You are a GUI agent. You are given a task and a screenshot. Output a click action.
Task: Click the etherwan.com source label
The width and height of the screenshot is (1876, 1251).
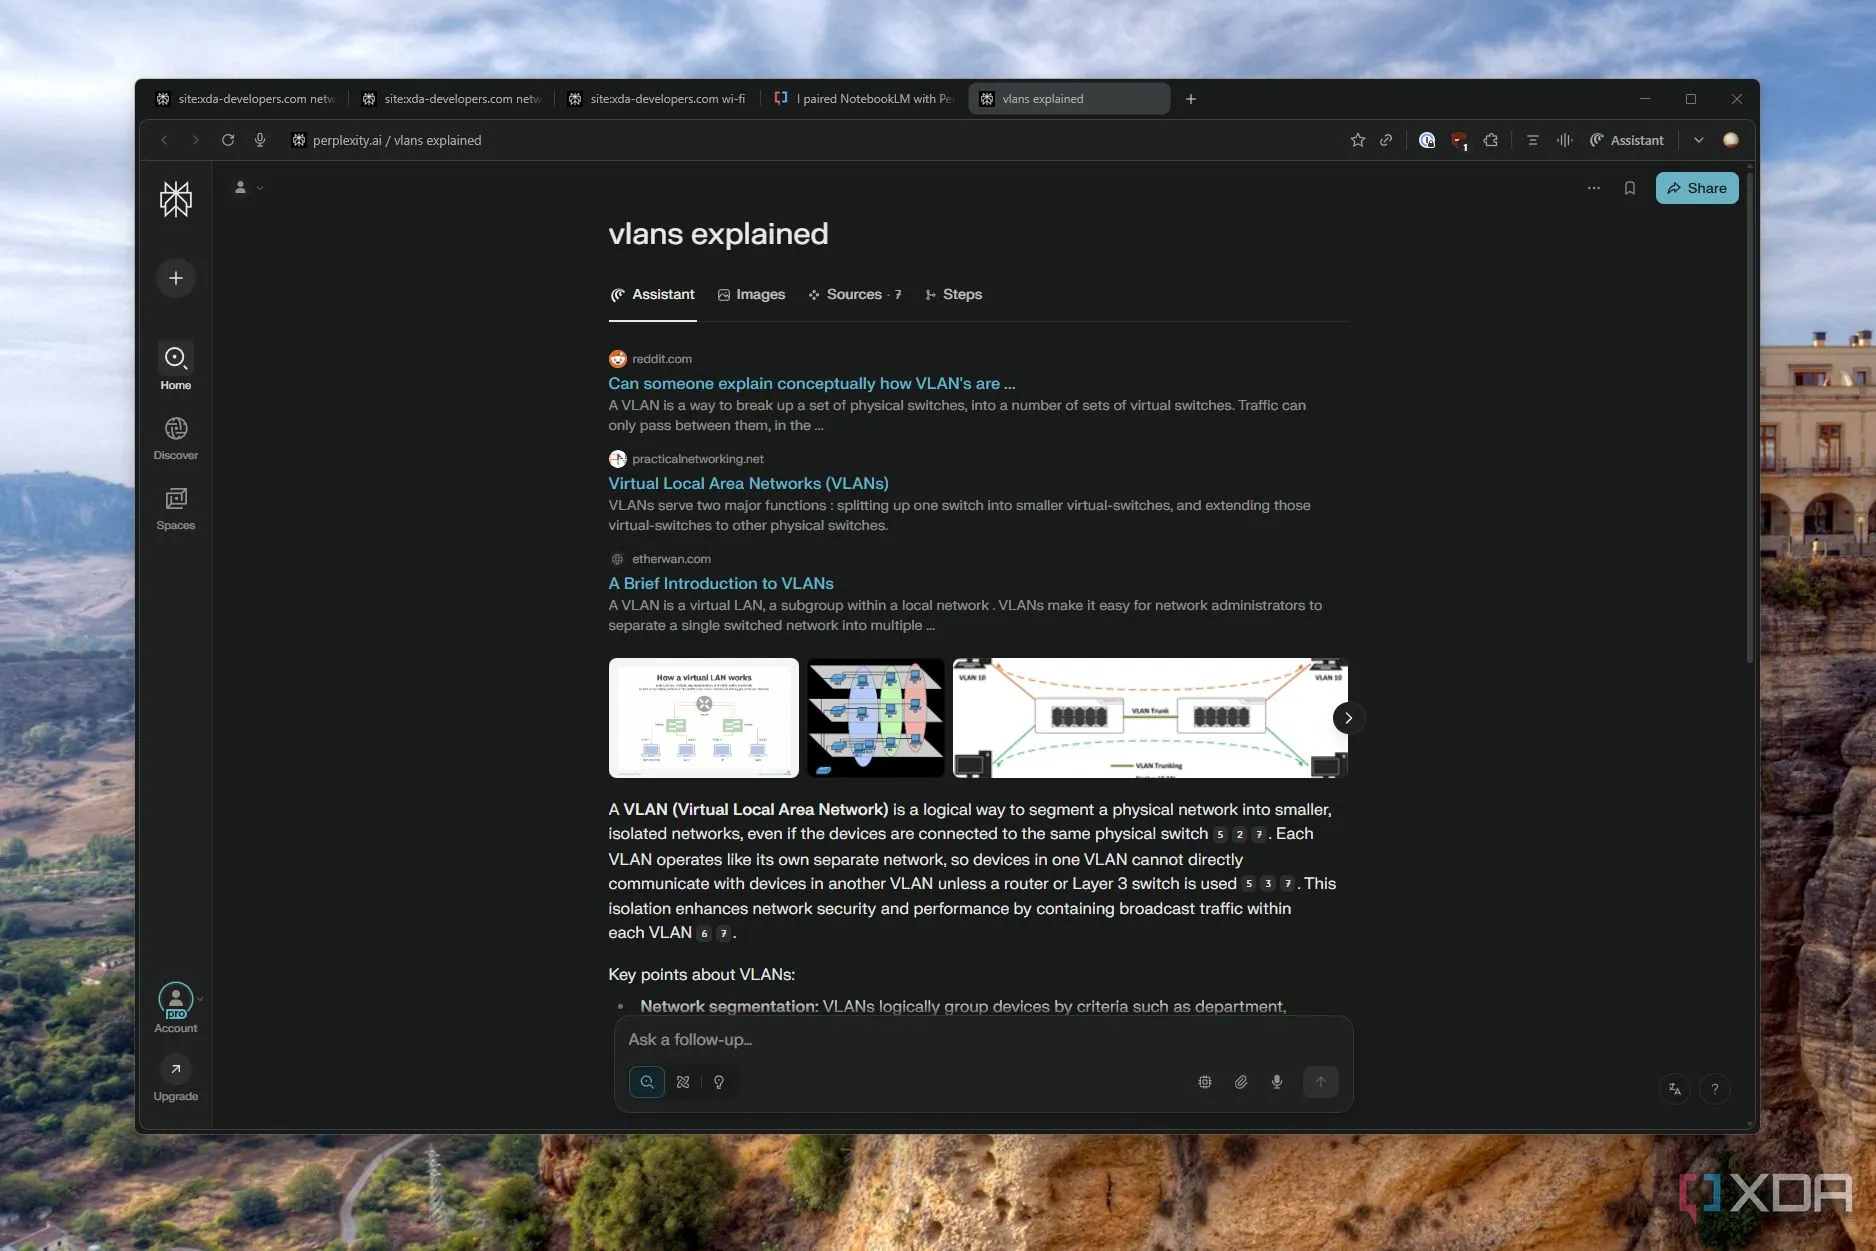671,559
